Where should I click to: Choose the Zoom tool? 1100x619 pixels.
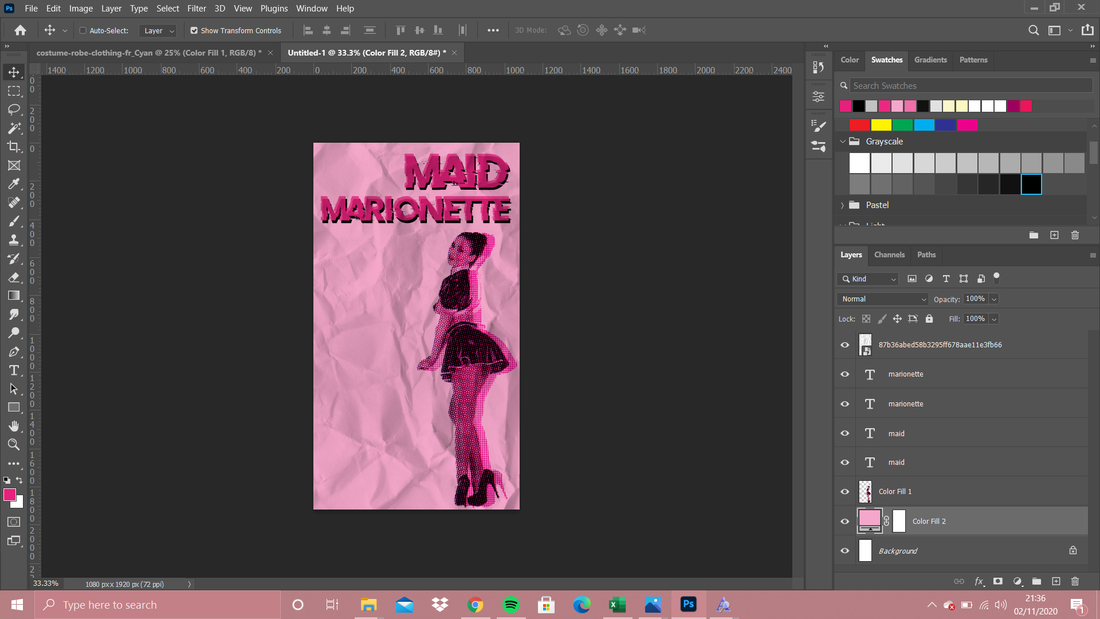14,444
